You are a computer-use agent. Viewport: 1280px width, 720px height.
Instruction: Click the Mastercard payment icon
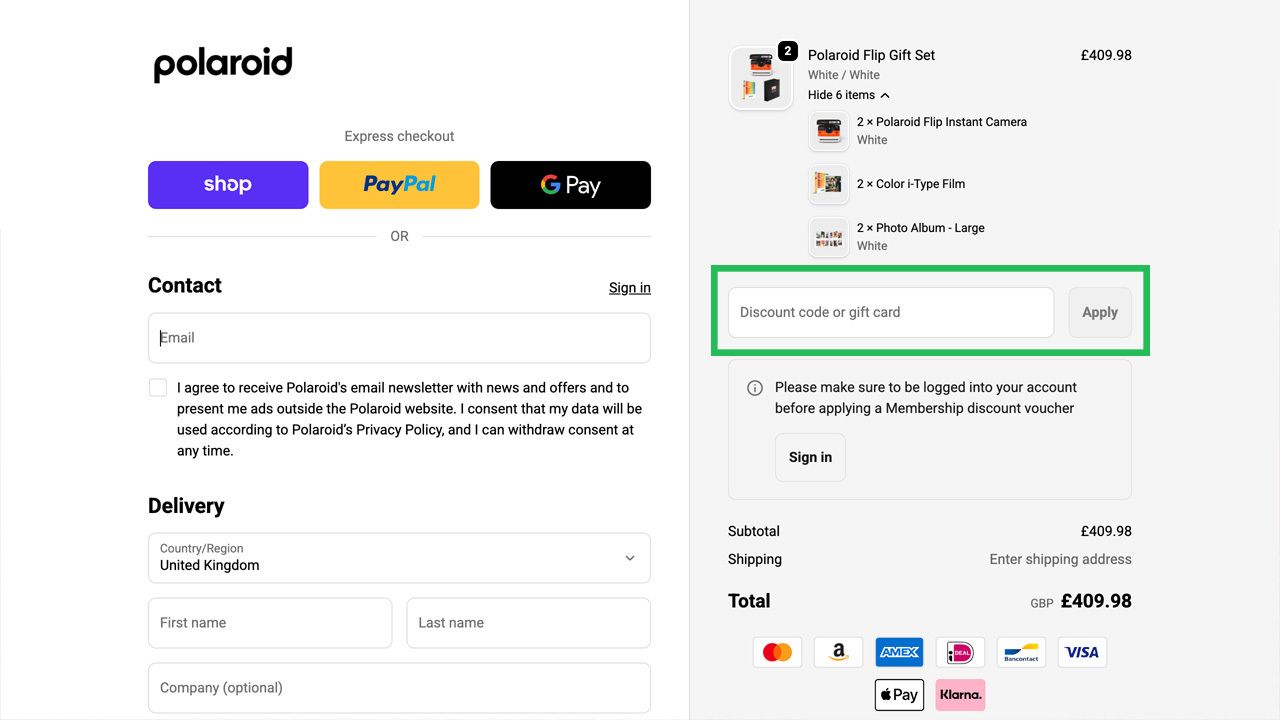(x=777, y=651)
